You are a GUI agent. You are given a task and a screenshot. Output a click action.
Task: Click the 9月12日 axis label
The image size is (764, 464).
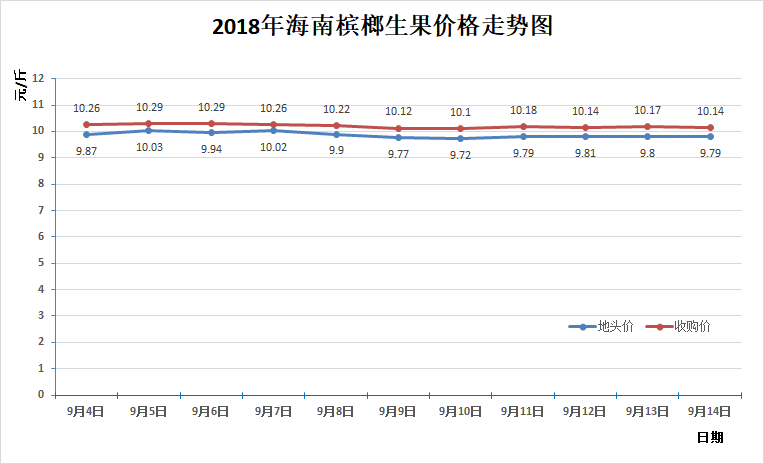(585, 411)
